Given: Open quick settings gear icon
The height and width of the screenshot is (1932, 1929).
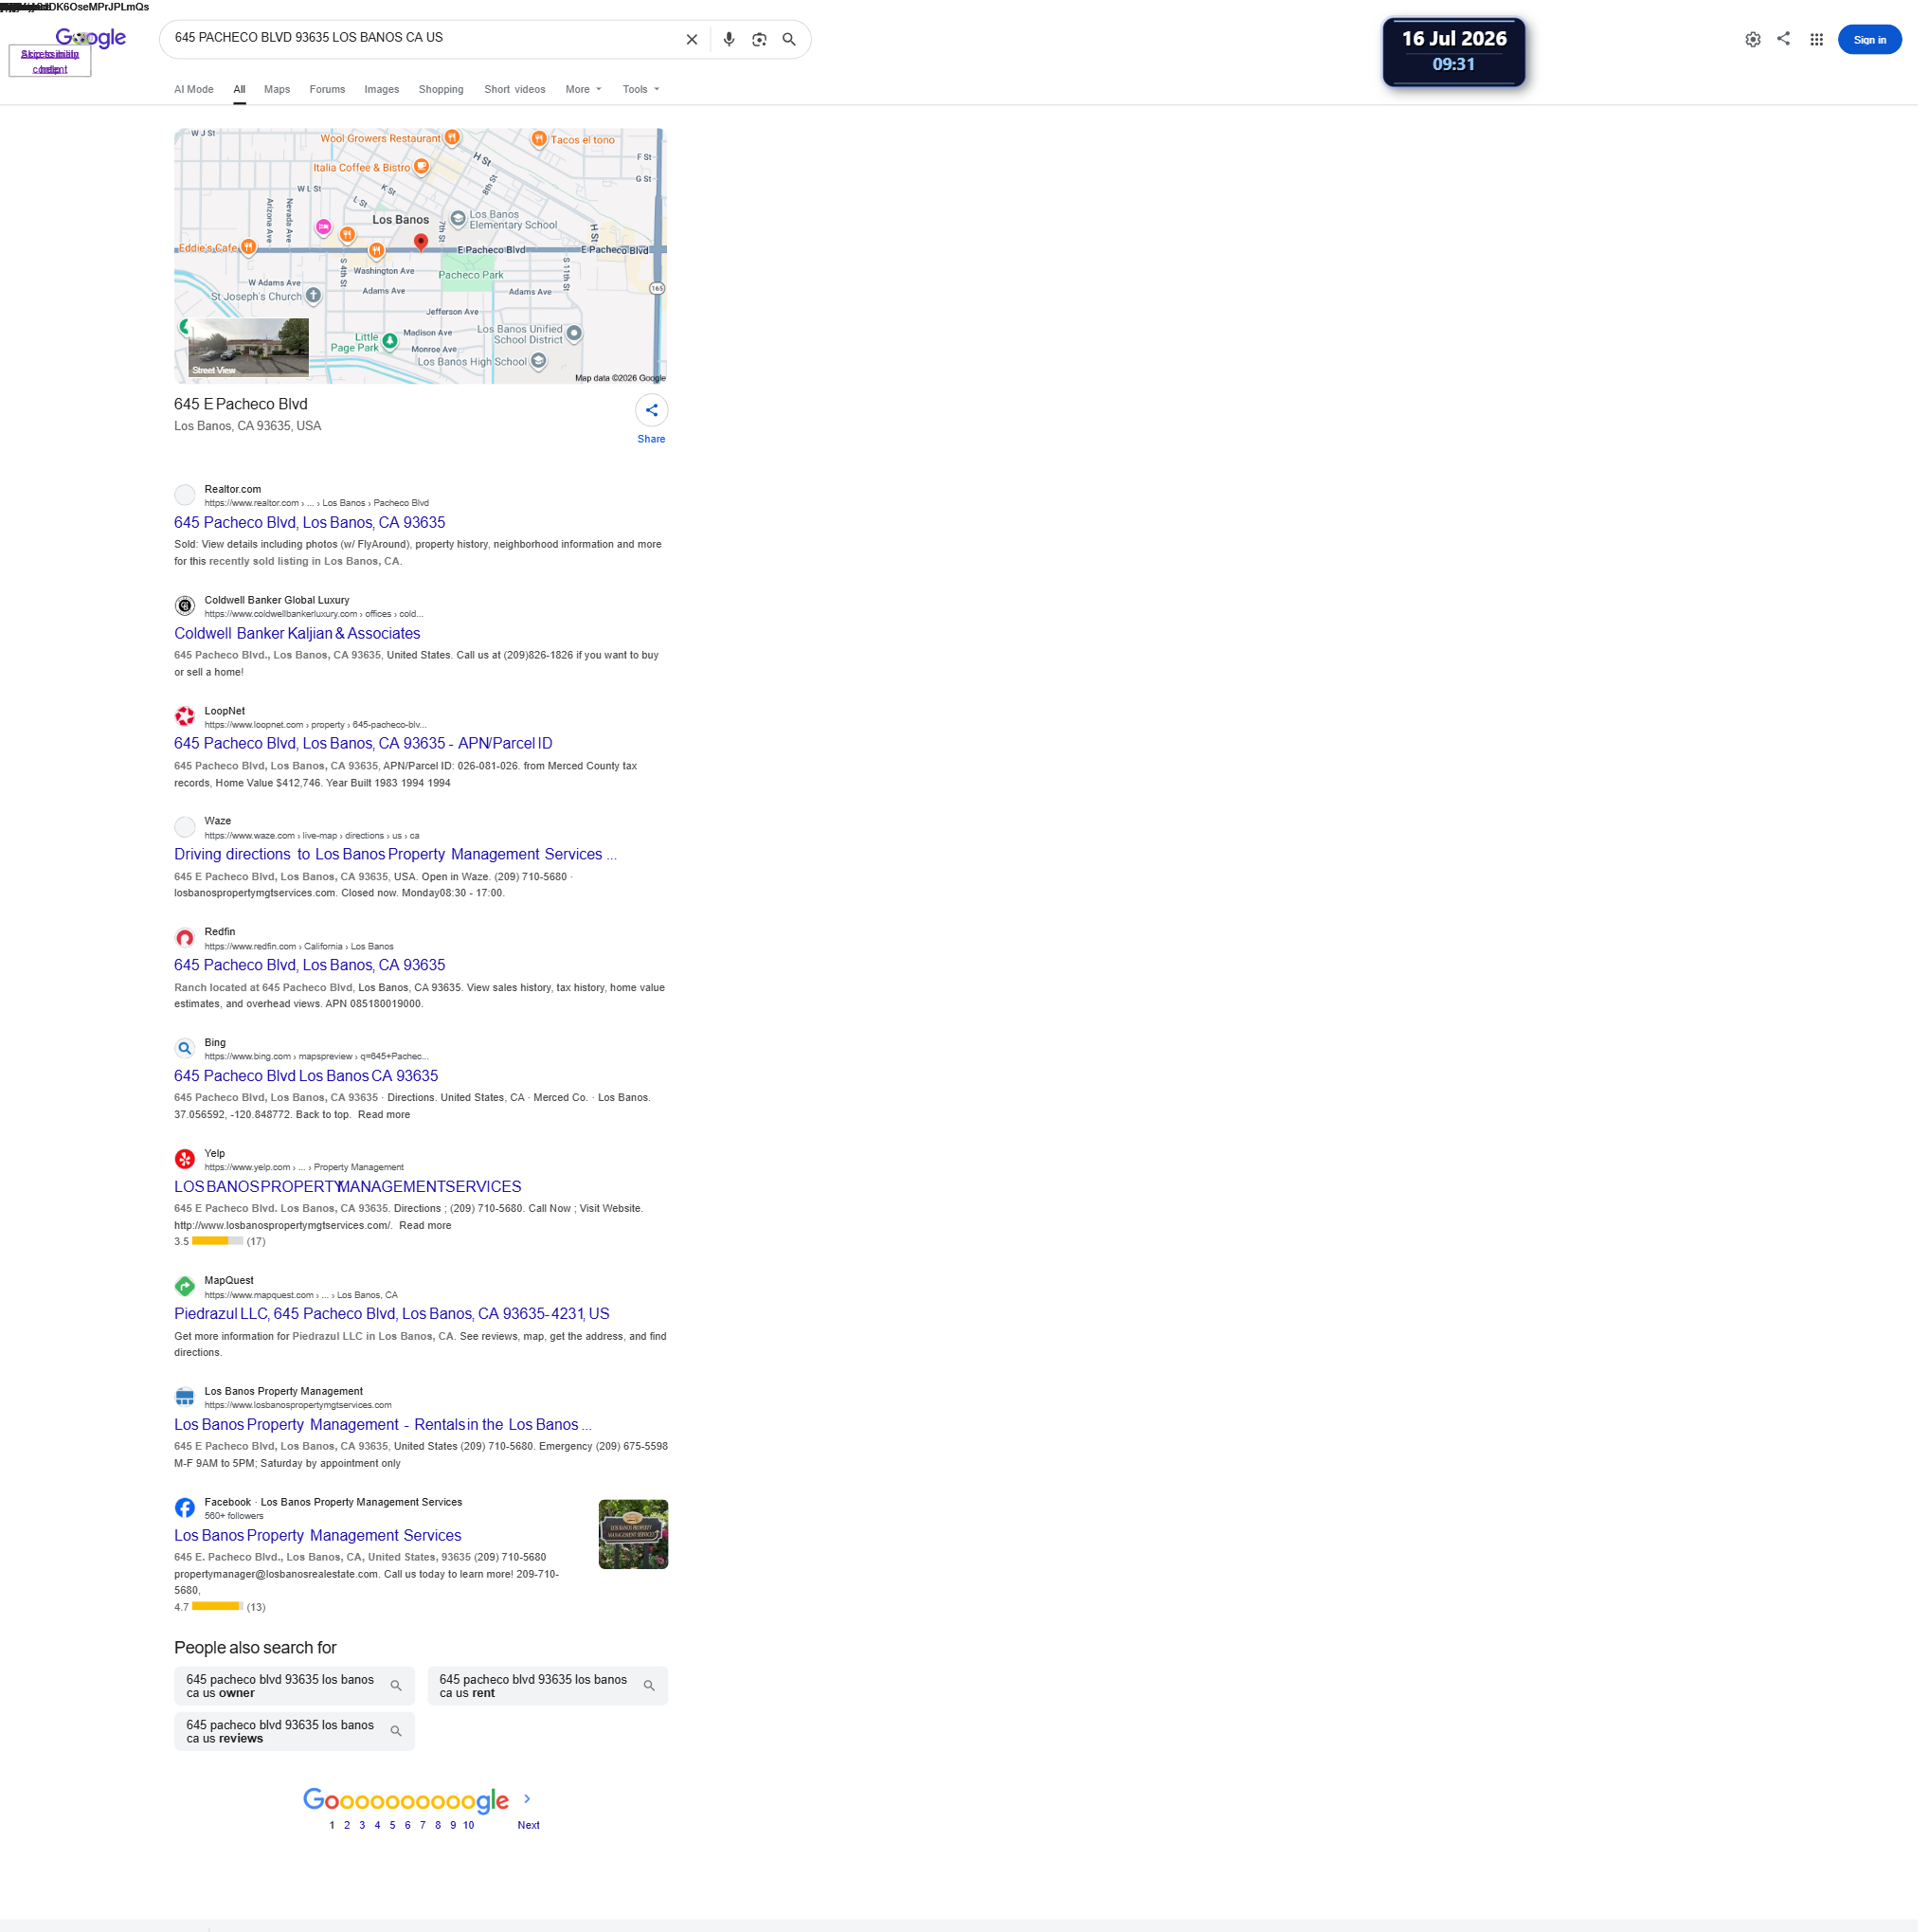Looking at the screenshot, I should (x=1763, y=40).
